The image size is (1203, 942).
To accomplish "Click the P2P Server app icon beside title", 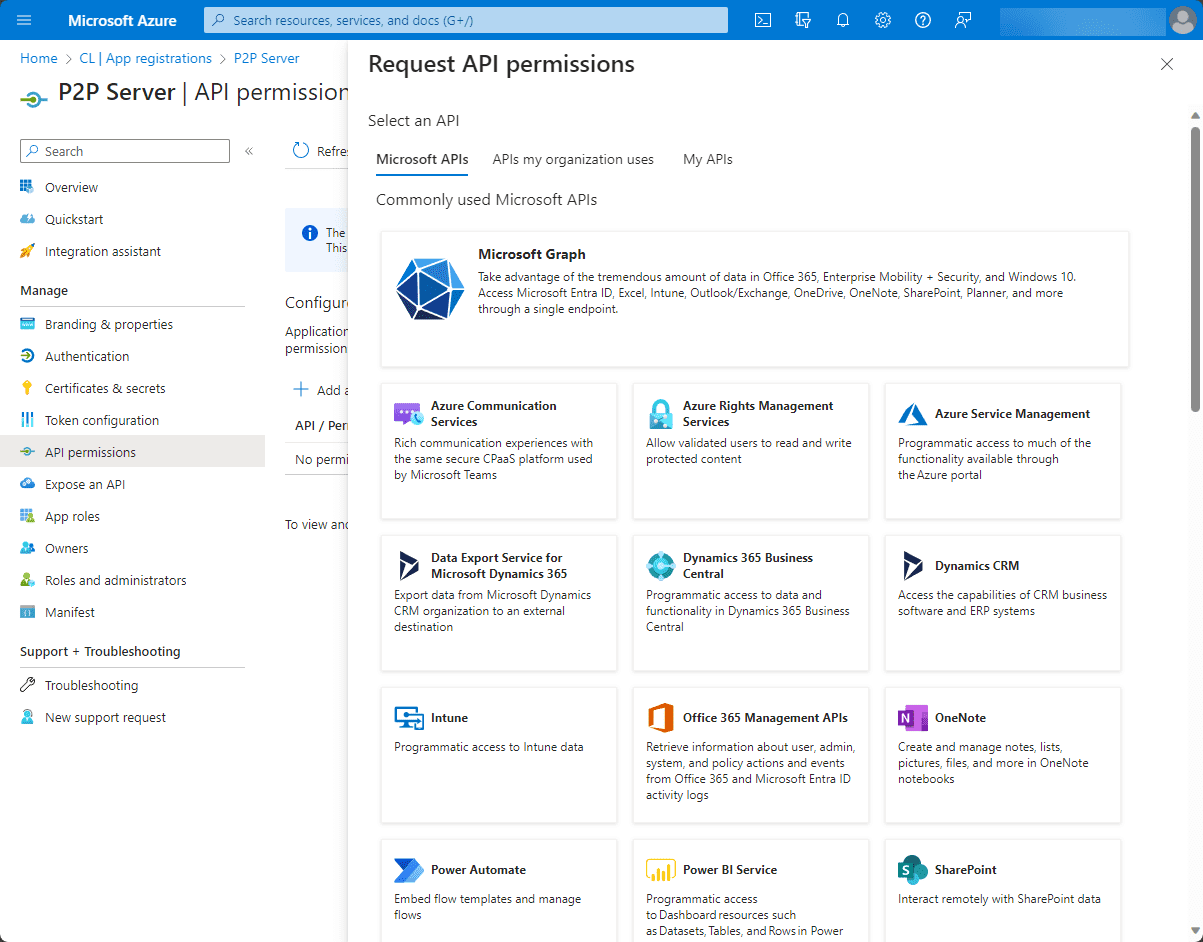I will (x=34, y=98).
